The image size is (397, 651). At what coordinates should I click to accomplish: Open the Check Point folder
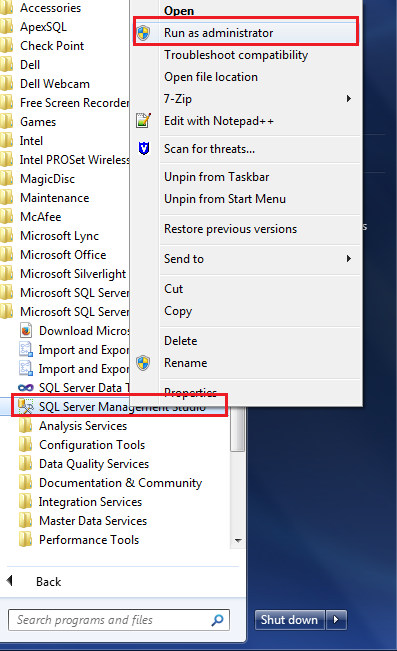click(x=51, y=46)
